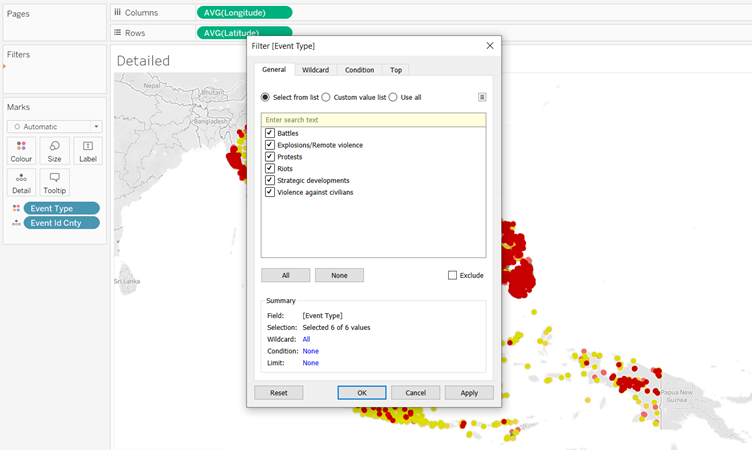This screenshot has width=752, height=450.
Task: Open the Event Type pill menu
Action: pos(63,208)
